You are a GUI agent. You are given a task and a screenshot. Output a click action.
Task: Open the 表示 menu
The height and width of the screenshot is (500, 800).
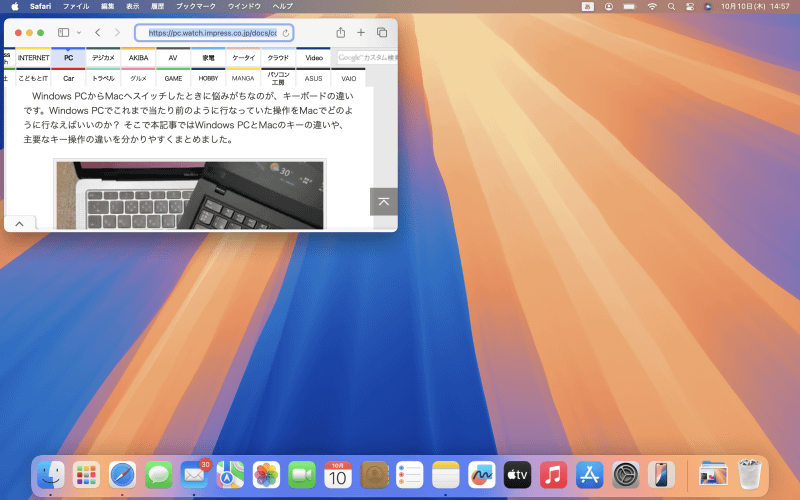(x=133, y=6)
